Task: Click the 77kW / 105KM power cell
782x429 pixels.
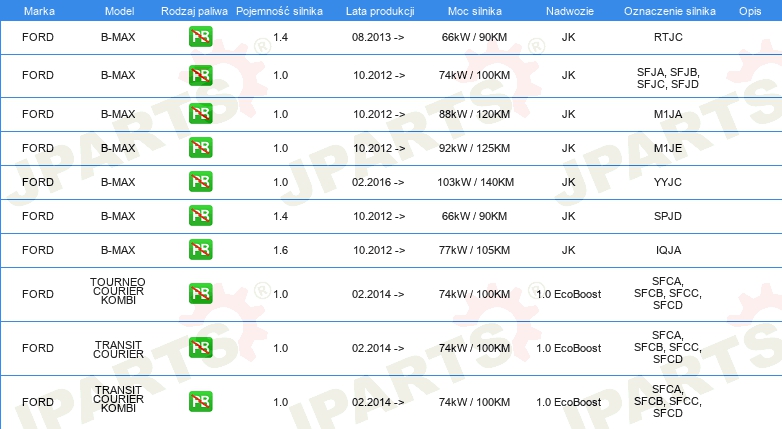Action: [x=474, y=250]
